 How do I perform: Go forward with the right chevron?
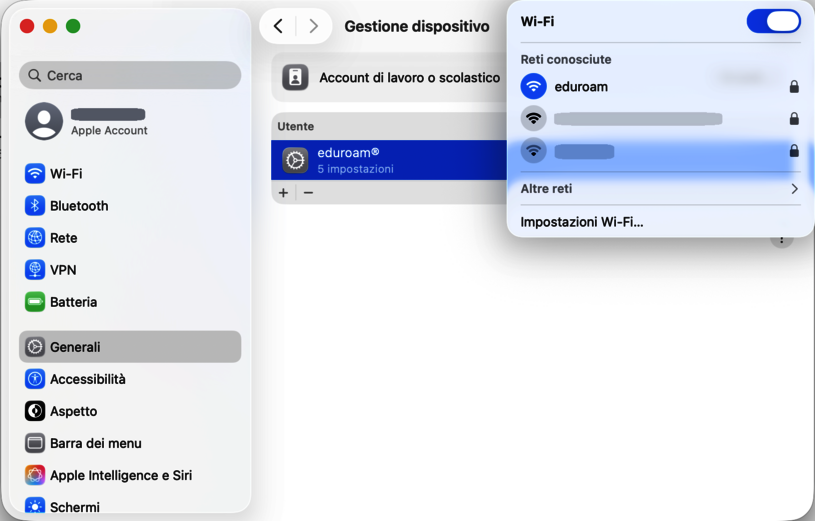coord(314,27)
